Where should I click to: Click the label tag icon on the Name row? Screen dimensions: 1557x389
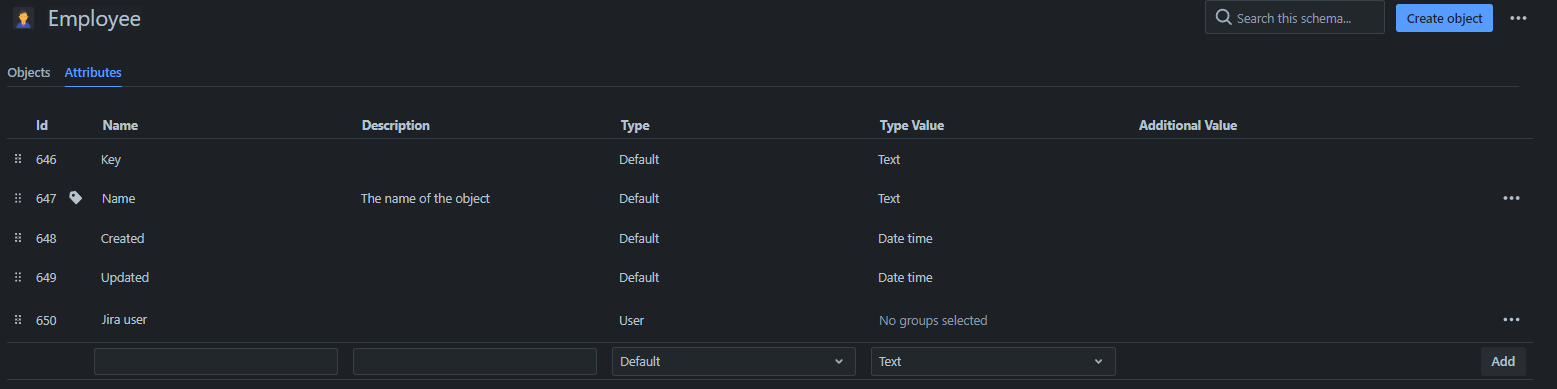75,198
